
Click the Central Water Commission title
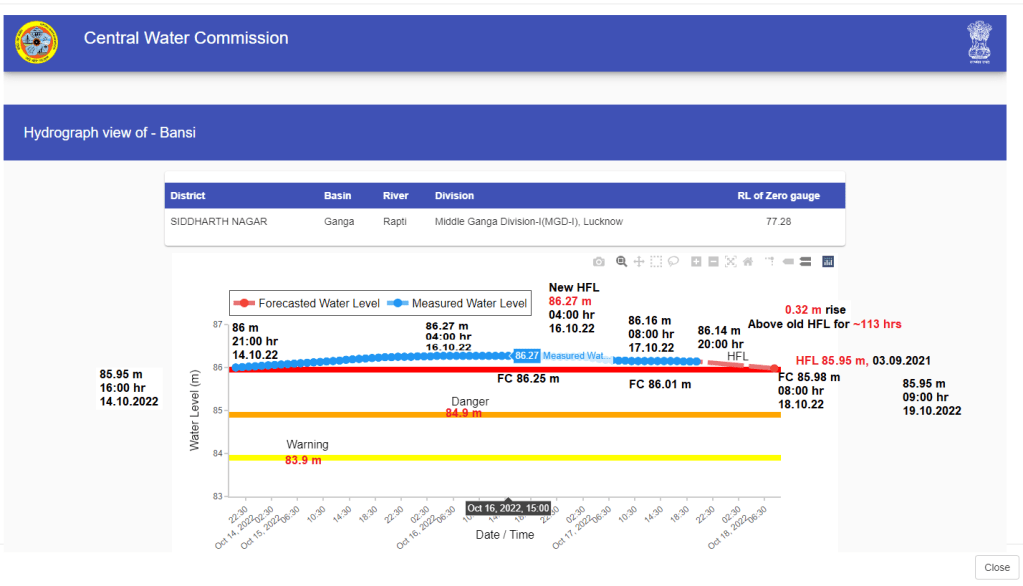186,39
